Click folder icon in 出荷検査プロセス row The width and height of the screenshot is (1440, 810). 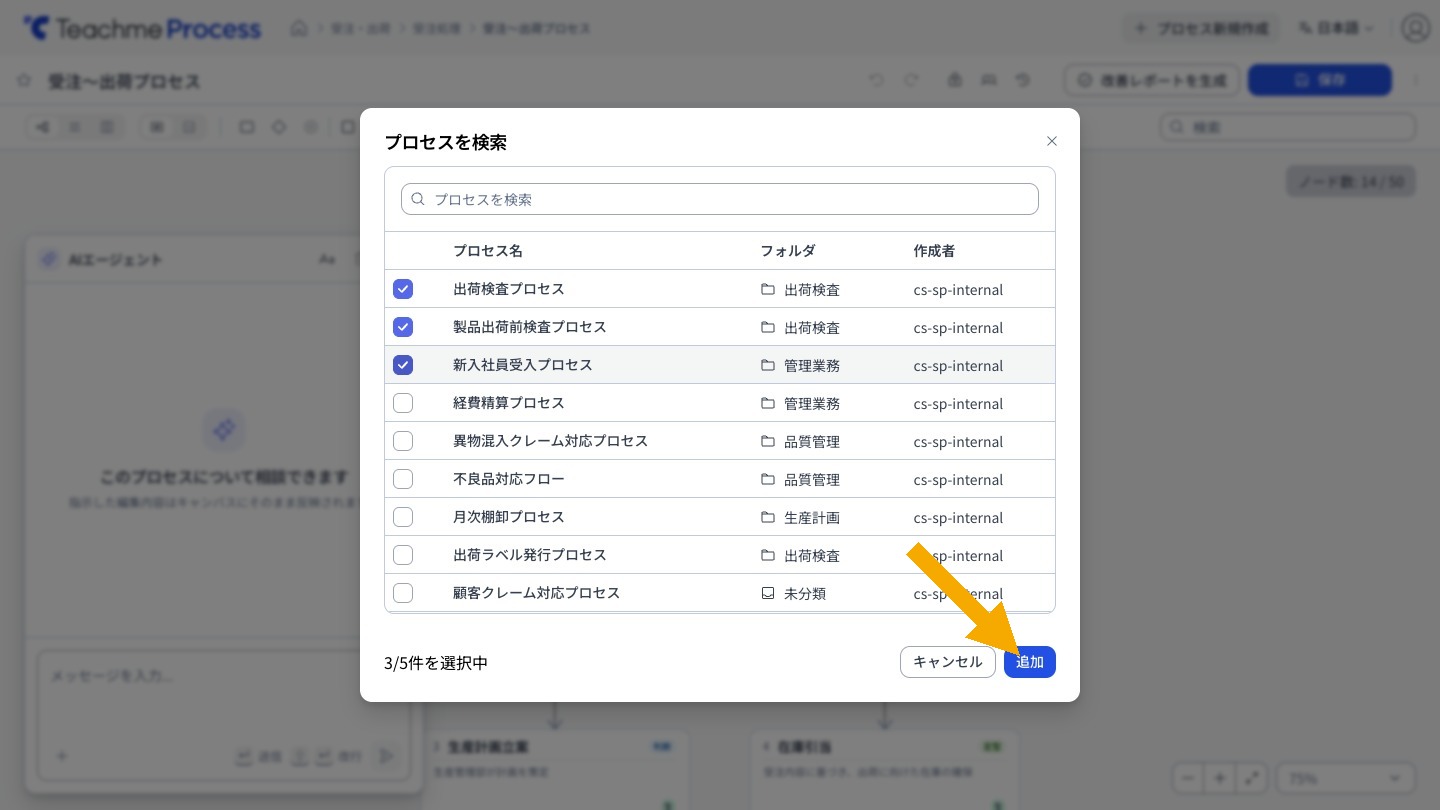(x=768, y=289)
